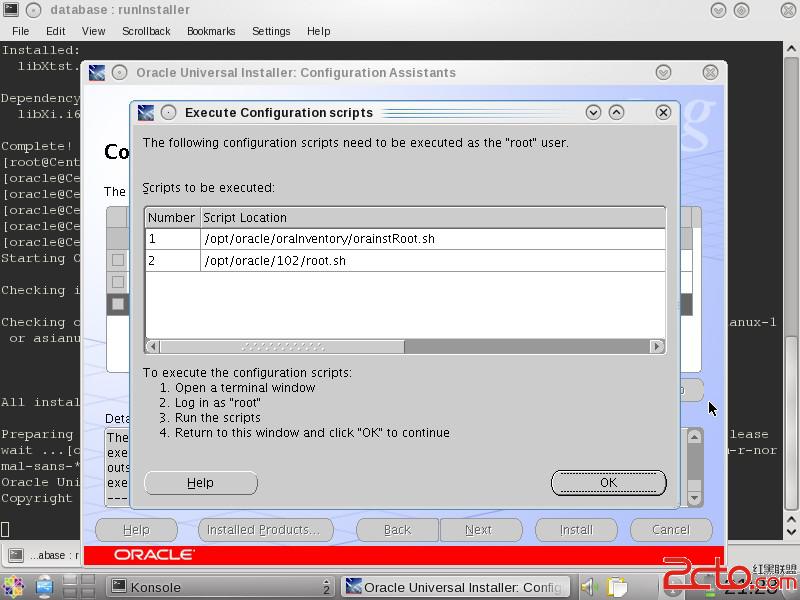Click left arrow of script table scrollbar
800x600 pixels.
pos(152,346)
